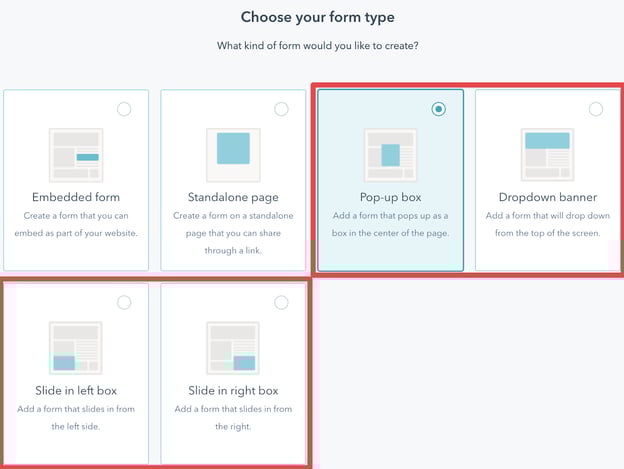The image size is (624, 469).
Task: Click the "Dropdown banner" card title
Action: 547,197
